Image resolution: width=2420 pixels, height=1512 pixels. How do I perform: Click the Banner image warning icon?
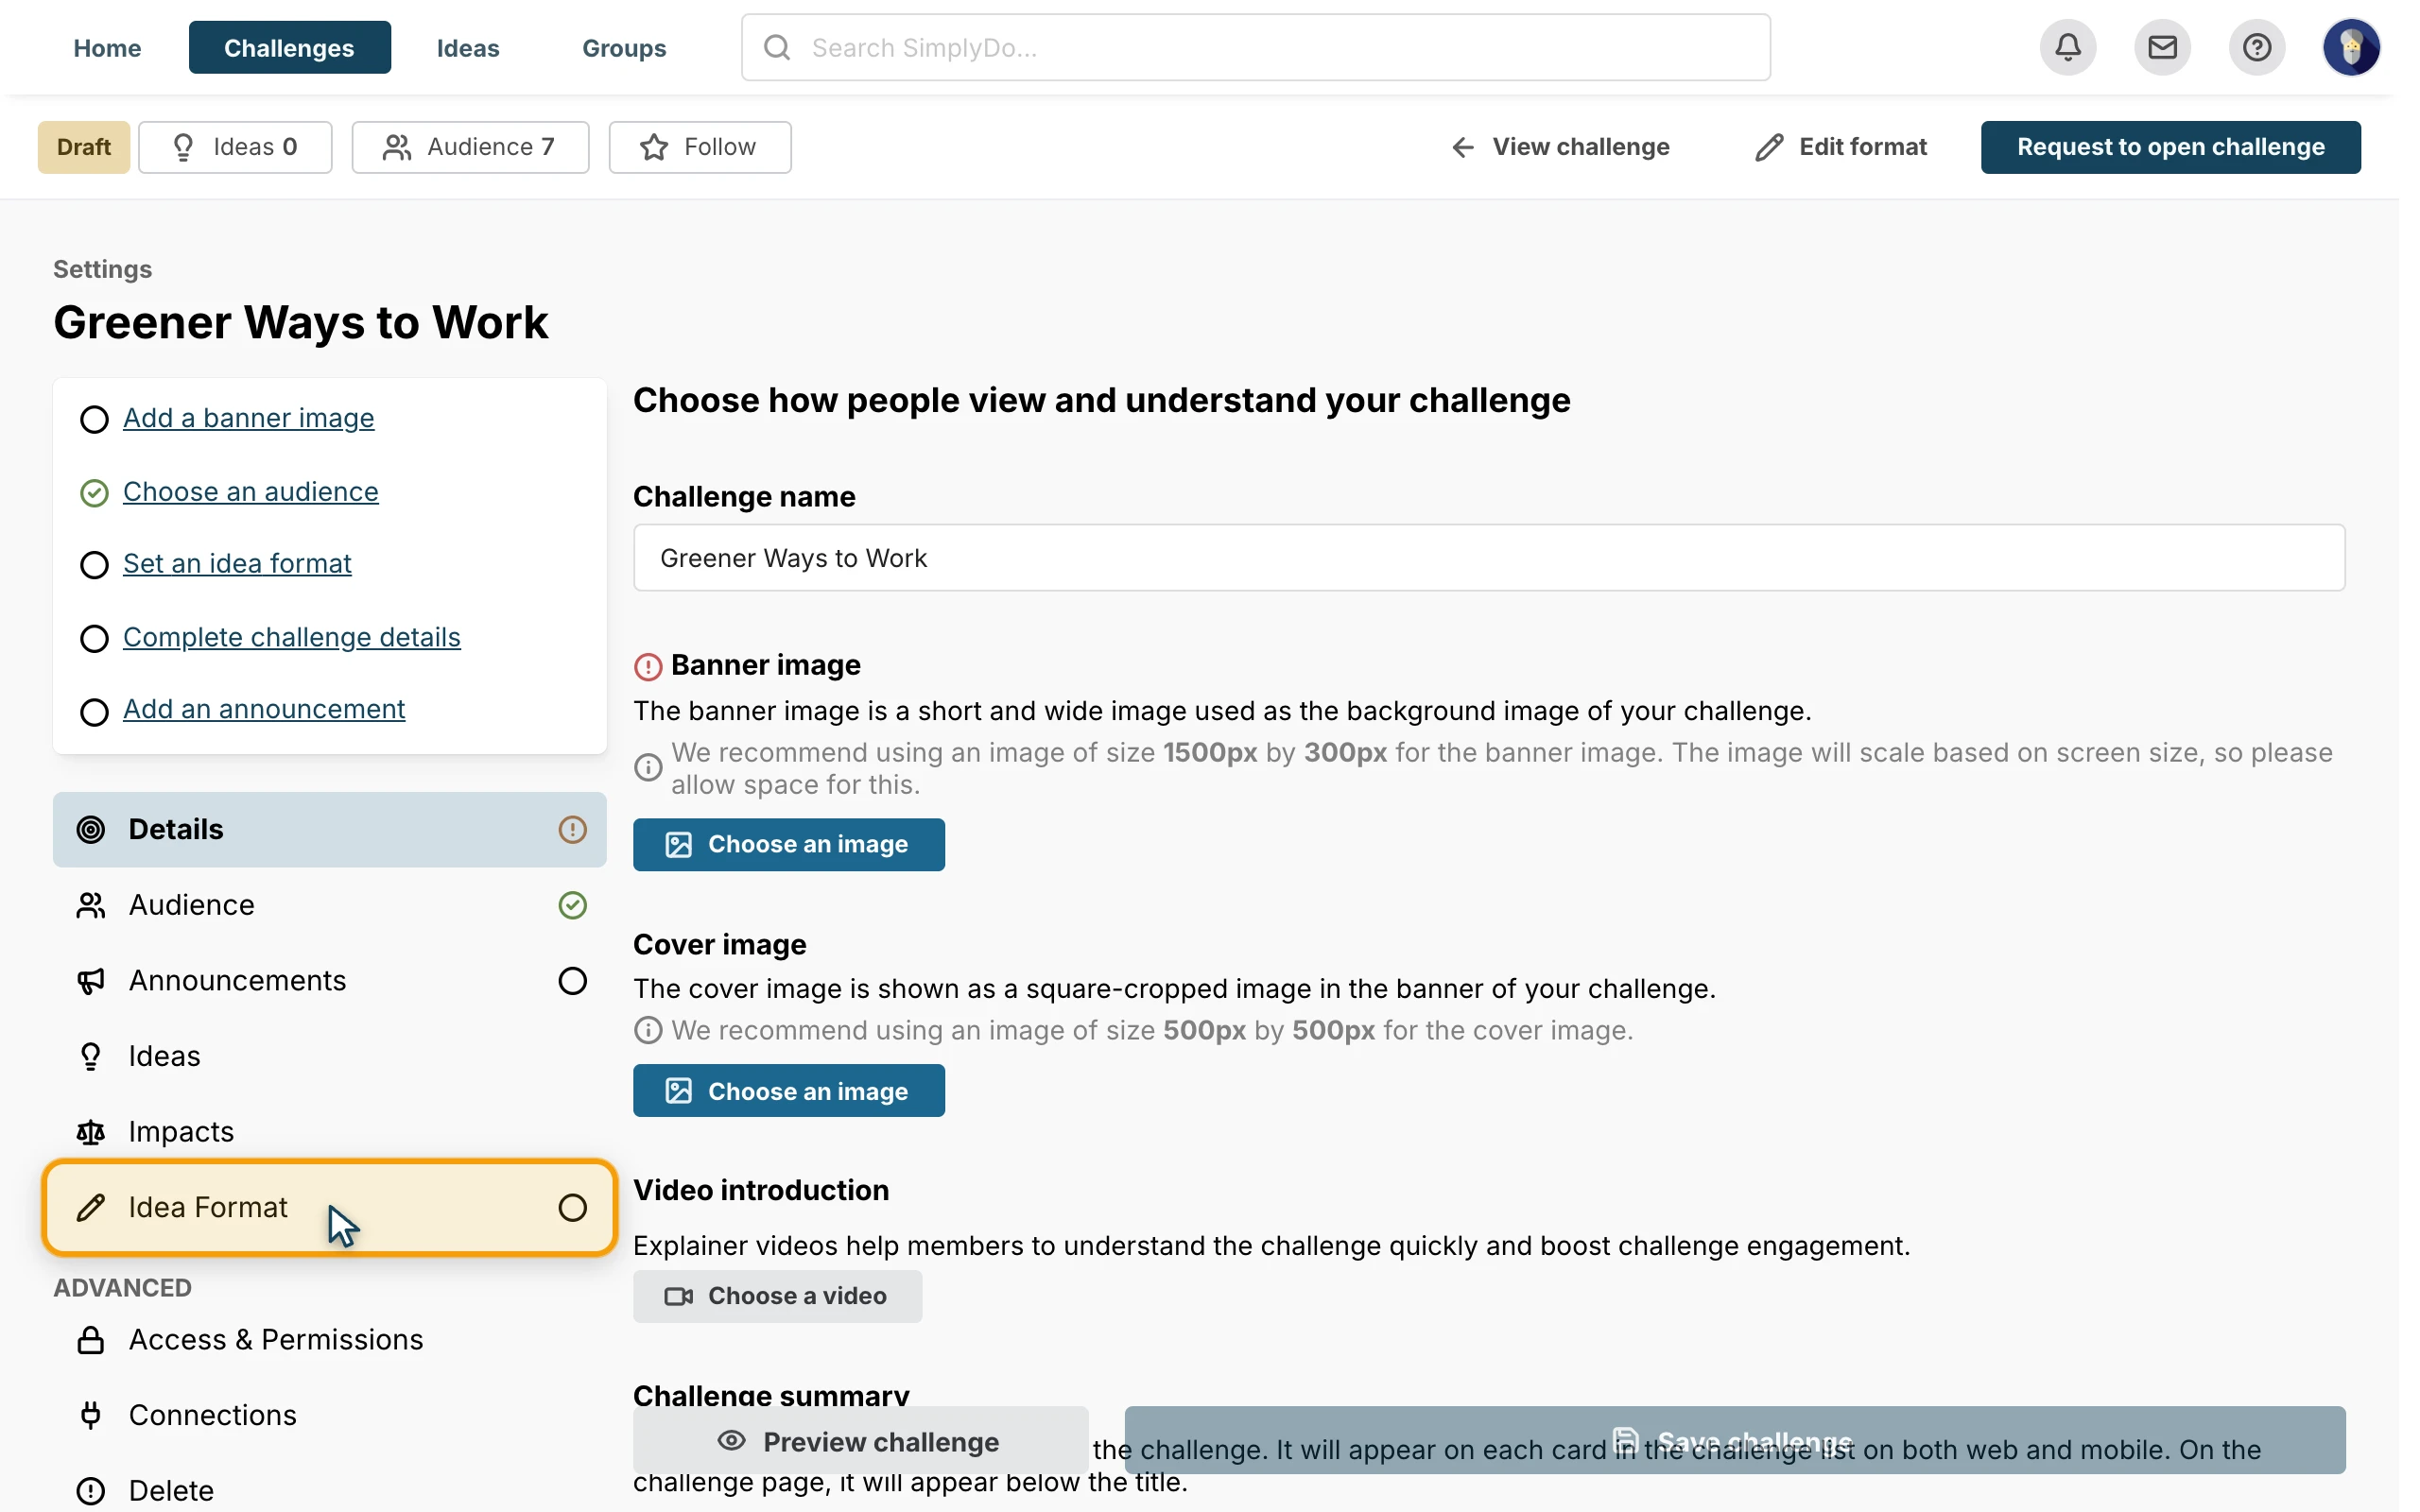pos(648,666)
